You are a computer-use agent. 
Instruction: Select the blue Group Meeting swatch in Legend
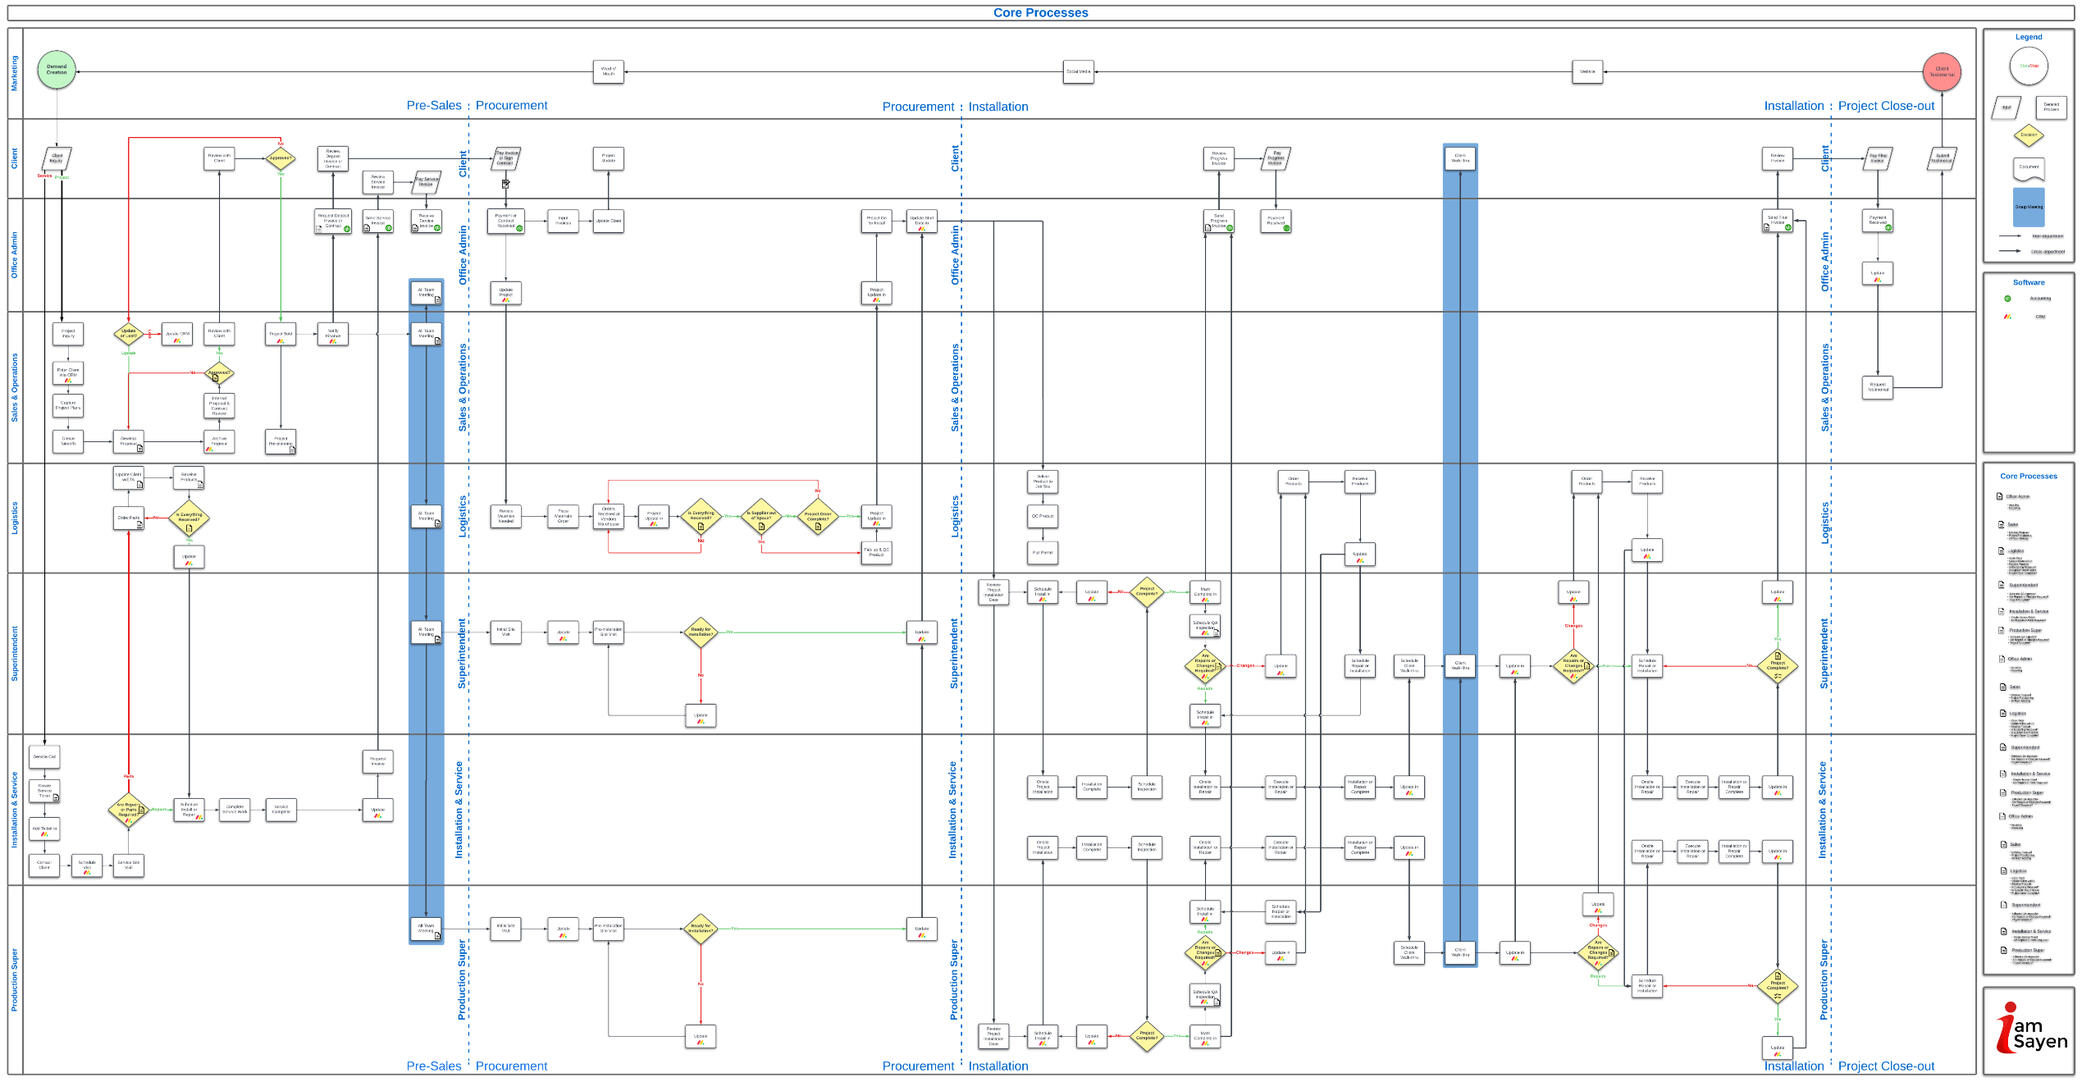pos(2028,206)
